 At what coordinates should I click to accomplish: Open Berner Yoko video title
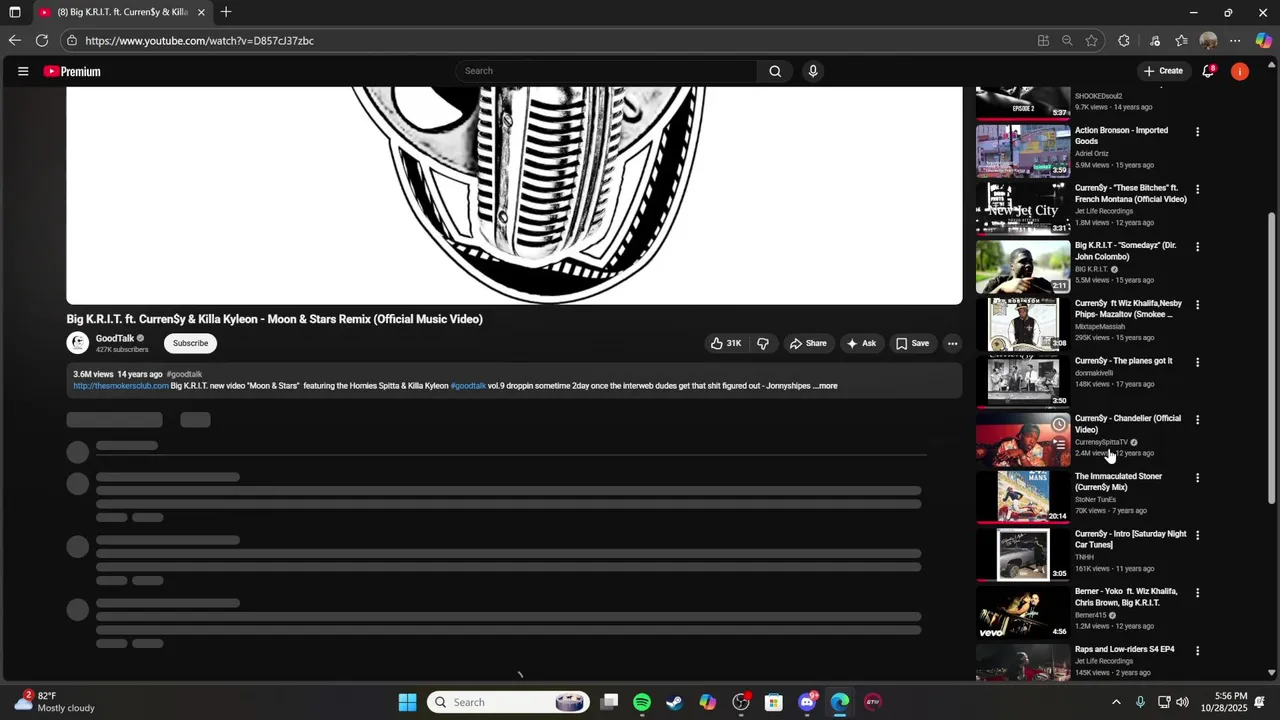pyautogui.click(x=1126, y=597)
